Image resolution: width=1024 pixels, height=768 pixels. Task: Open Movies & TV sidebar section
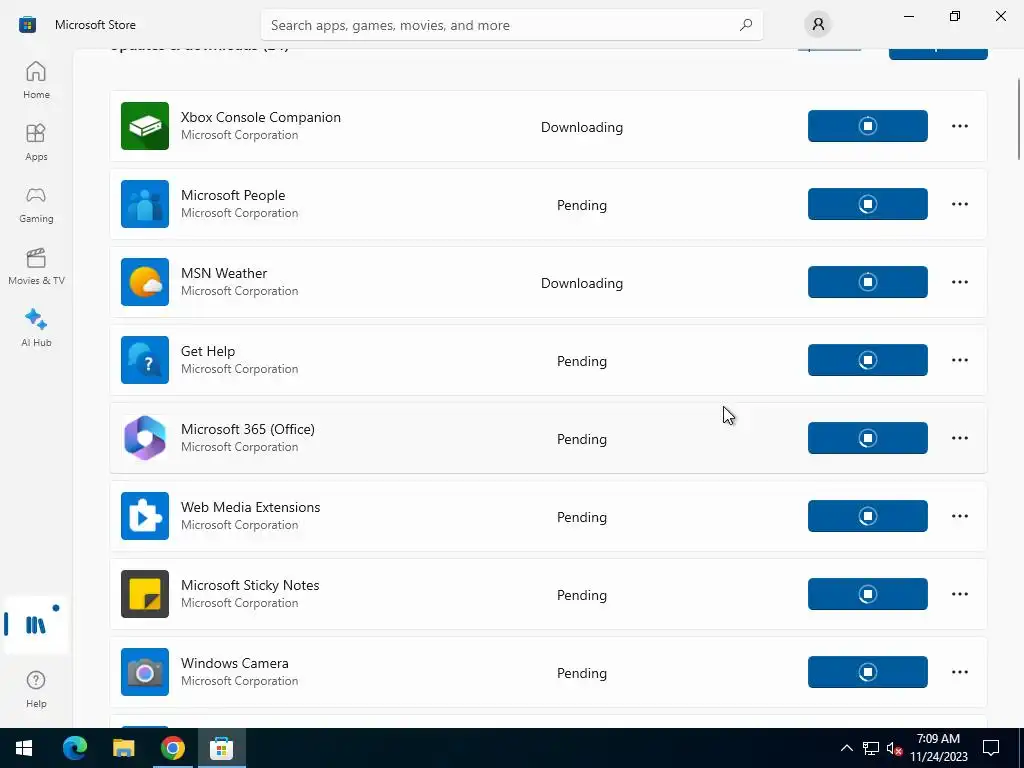pos(36,266)
